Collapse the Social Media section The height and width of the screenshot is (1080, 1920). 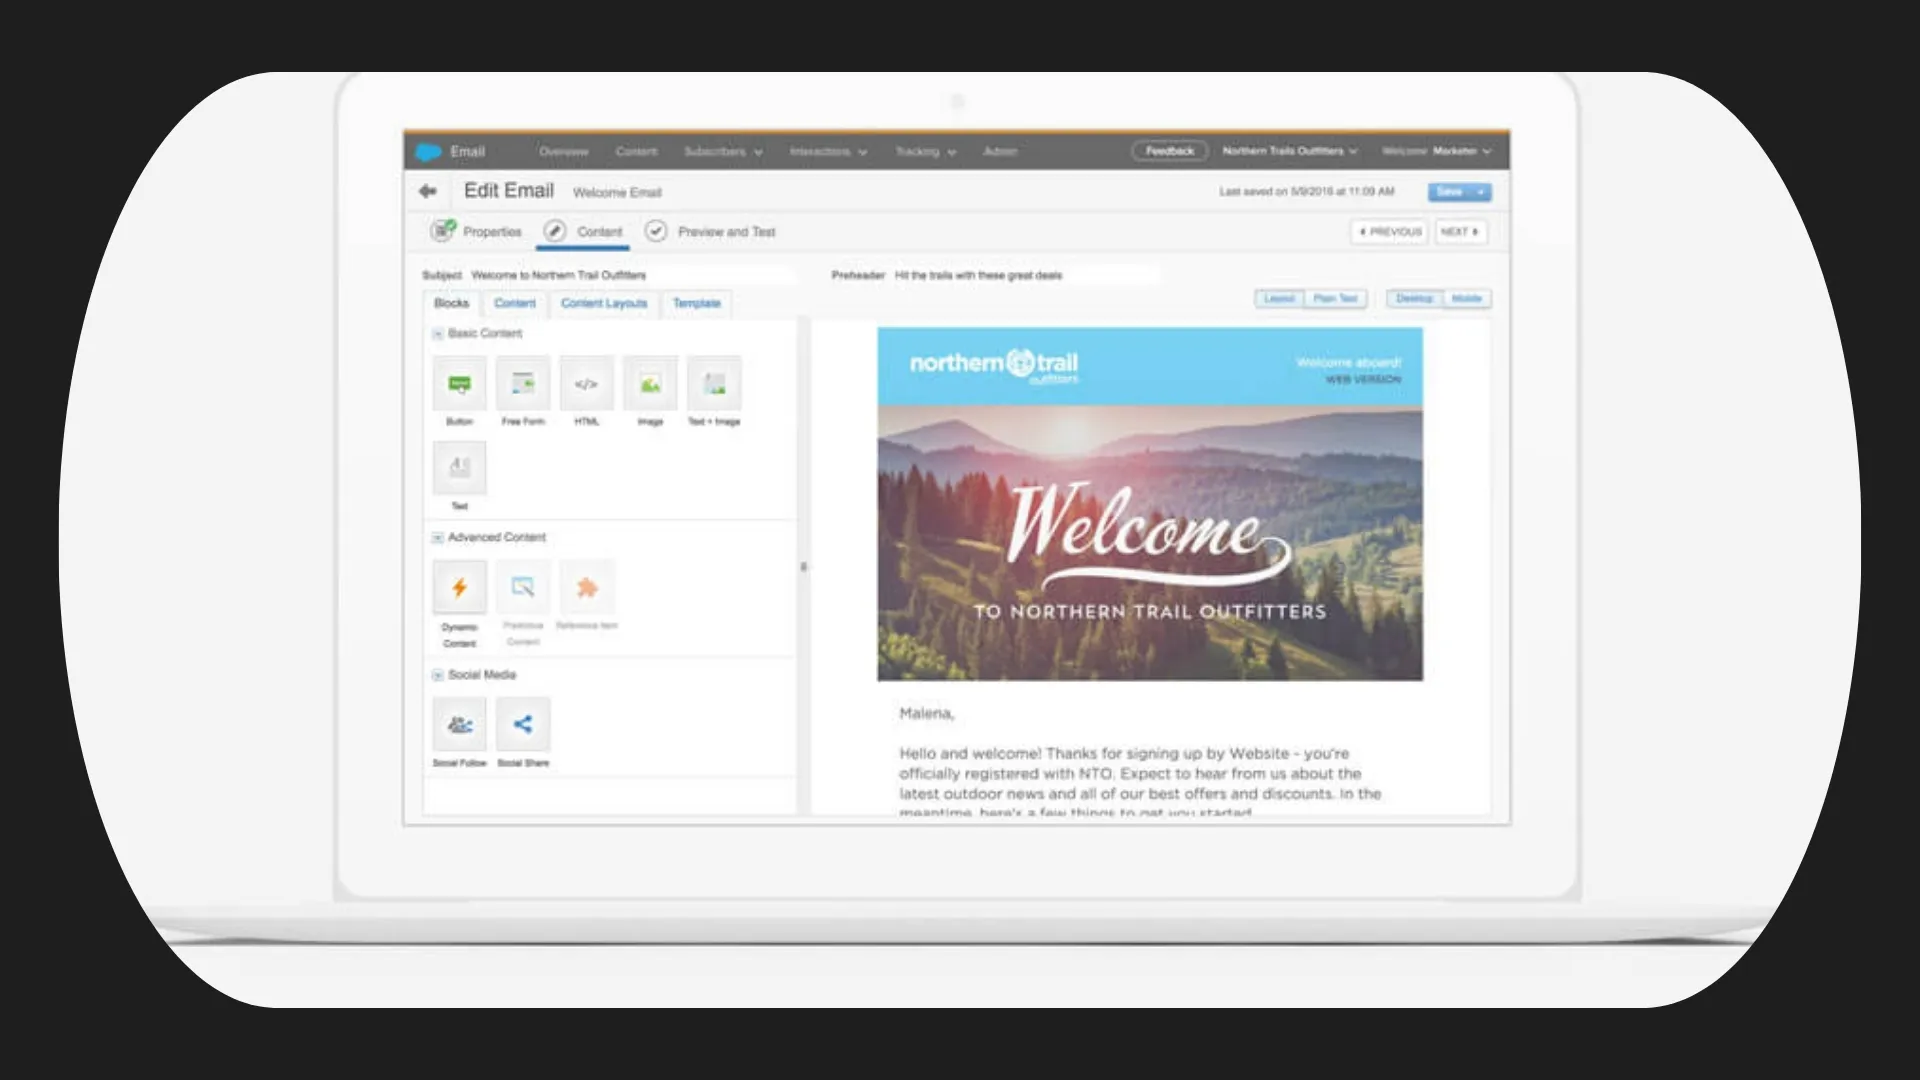[437, 675]
